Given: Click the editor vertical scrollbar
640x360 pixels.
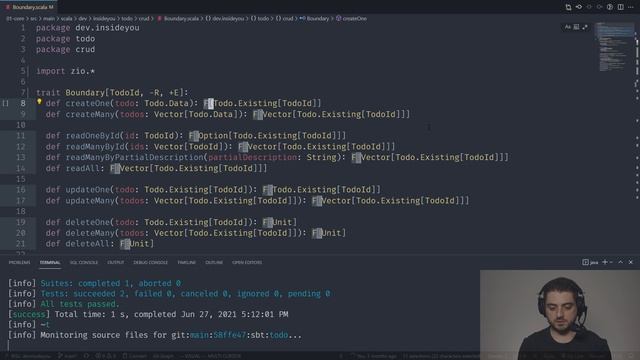Looking at the screenshot, I should [x=637, y=139].
